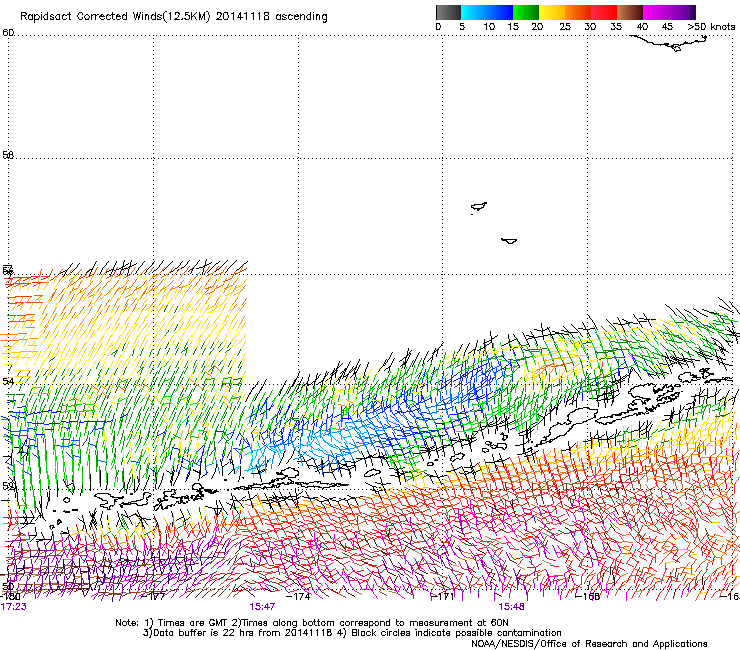Click the upper island outline near 57N
This screenshot has width=740, height=650.
coord(479,207)
